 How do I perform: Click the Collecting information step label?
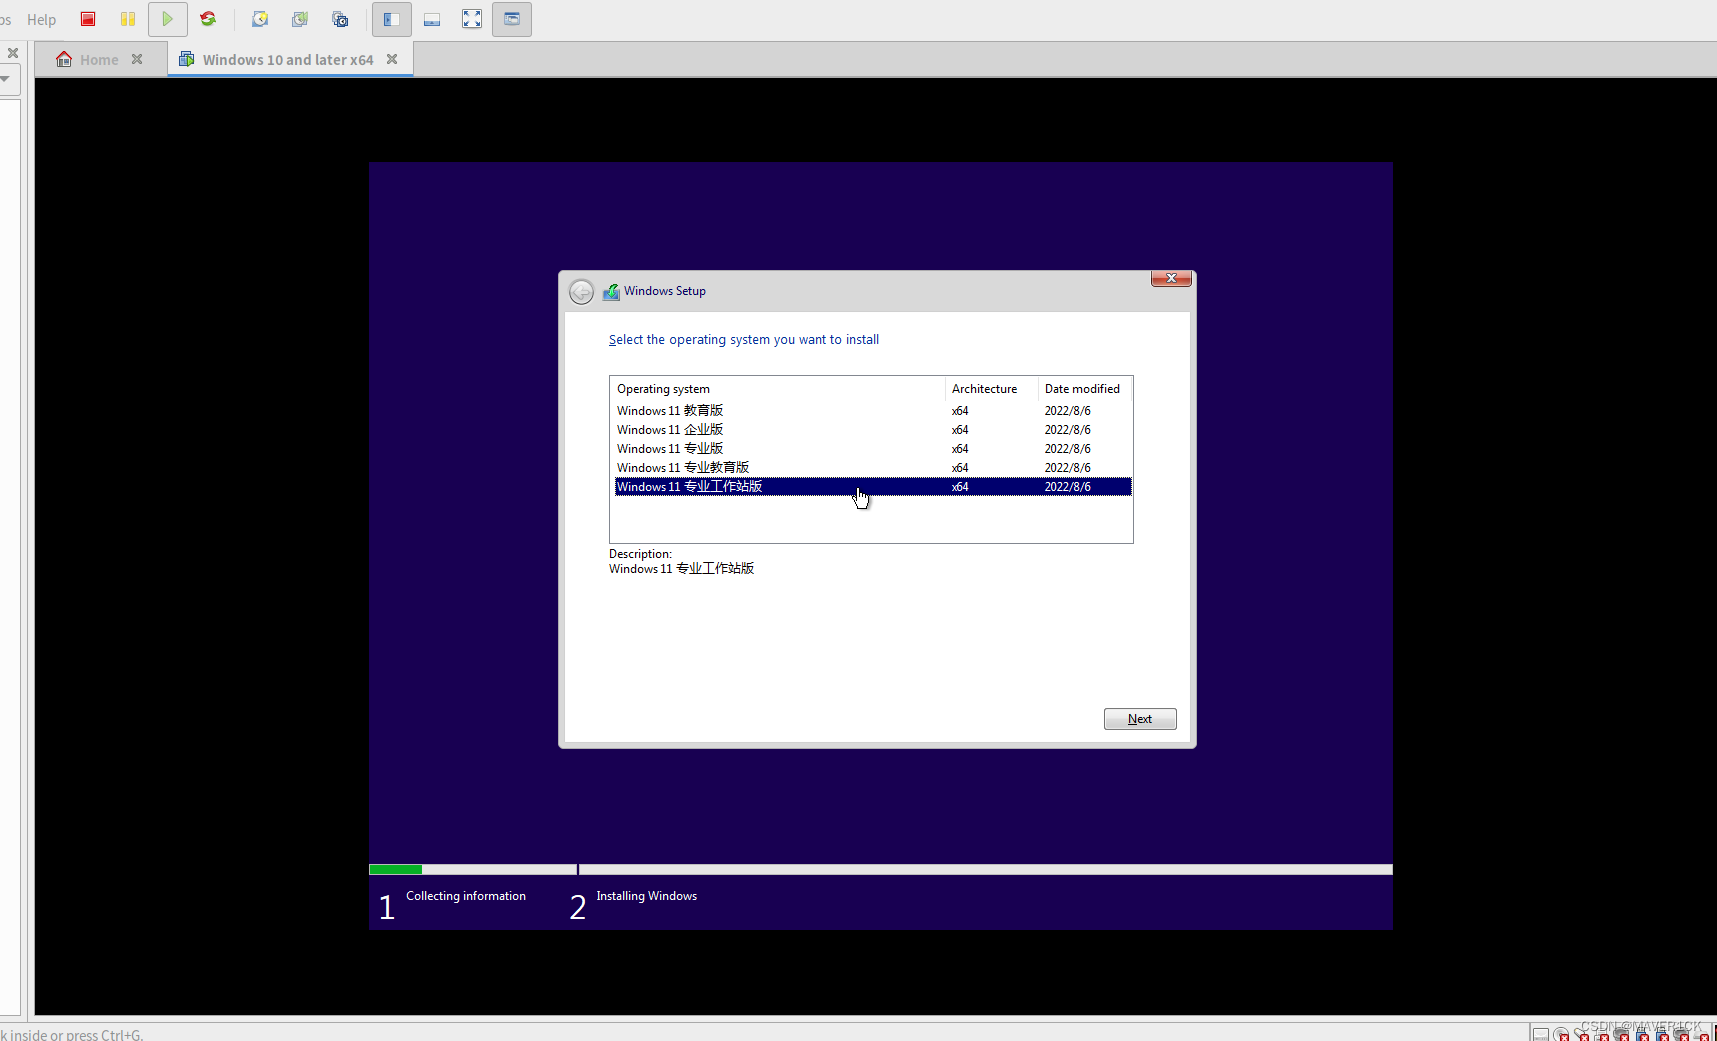(x=466, y=896)
